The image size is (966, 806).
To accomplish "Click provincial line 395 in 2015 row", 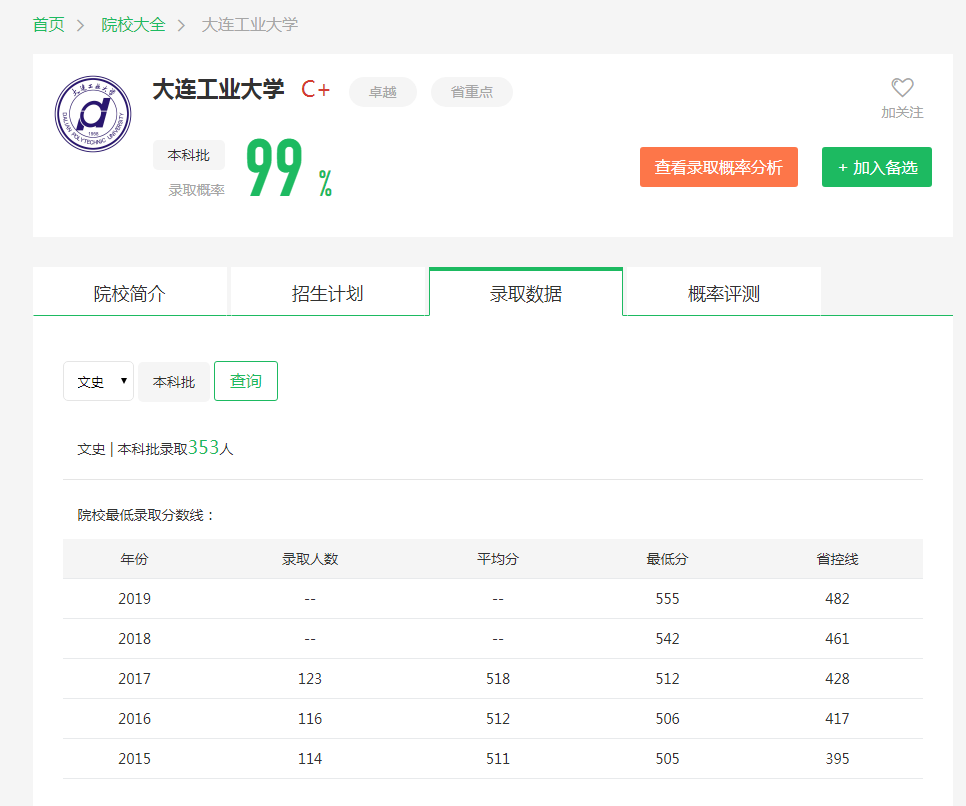I will pyautogui.click(x=837, y=759).
